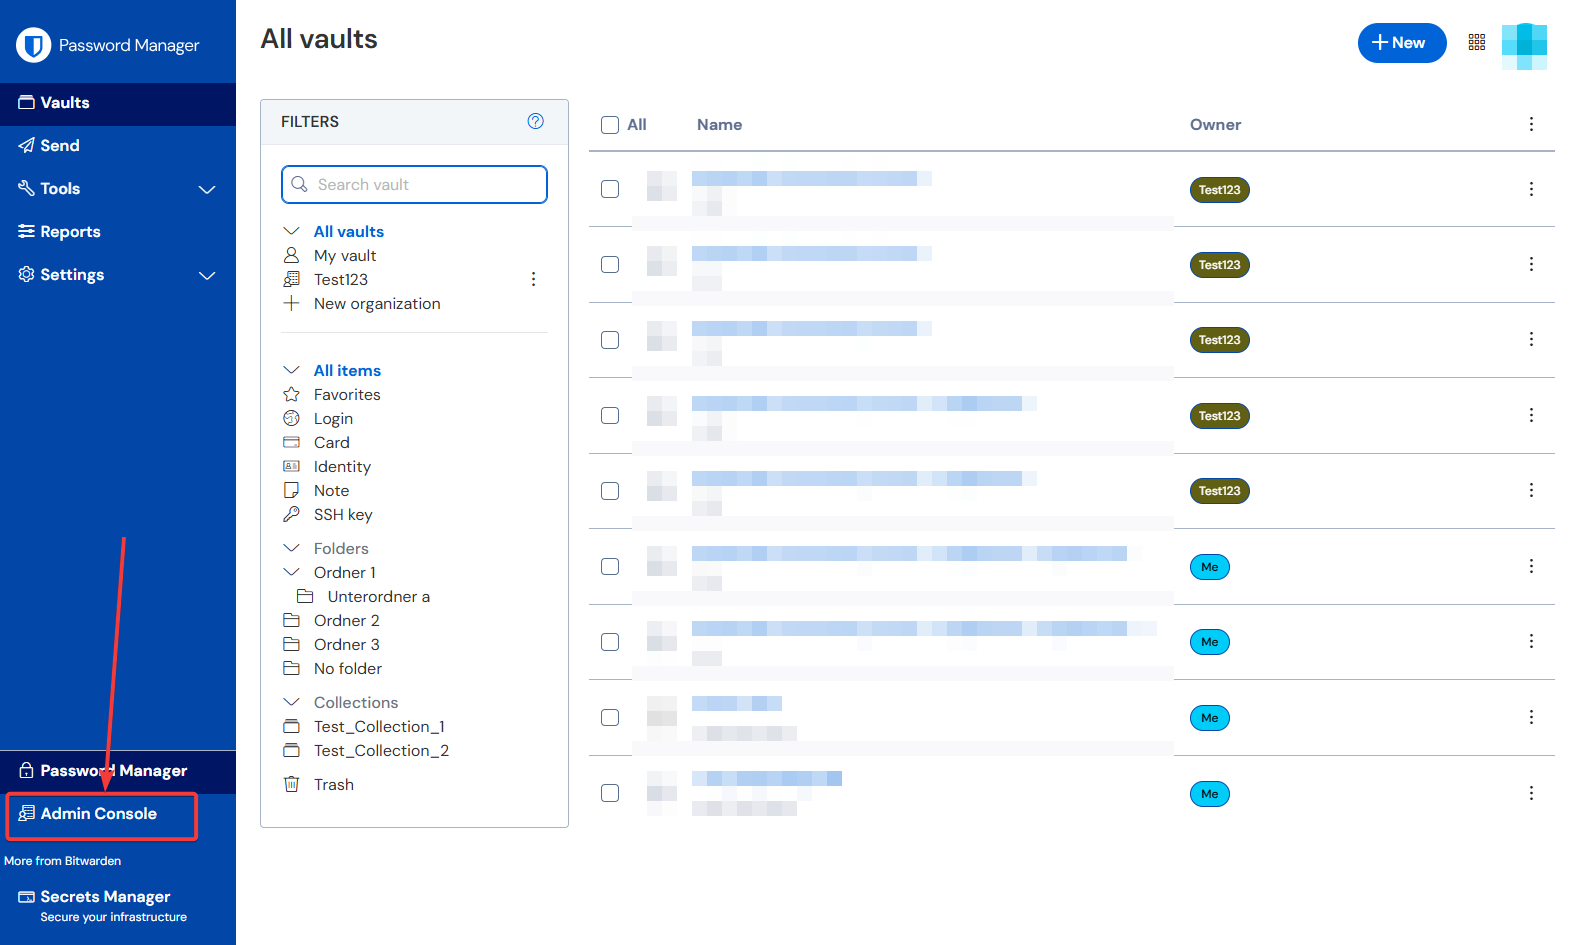Click the Bitwarden shield logo
The width and height of the screenshot is (1570, 945).
[34, 45]
